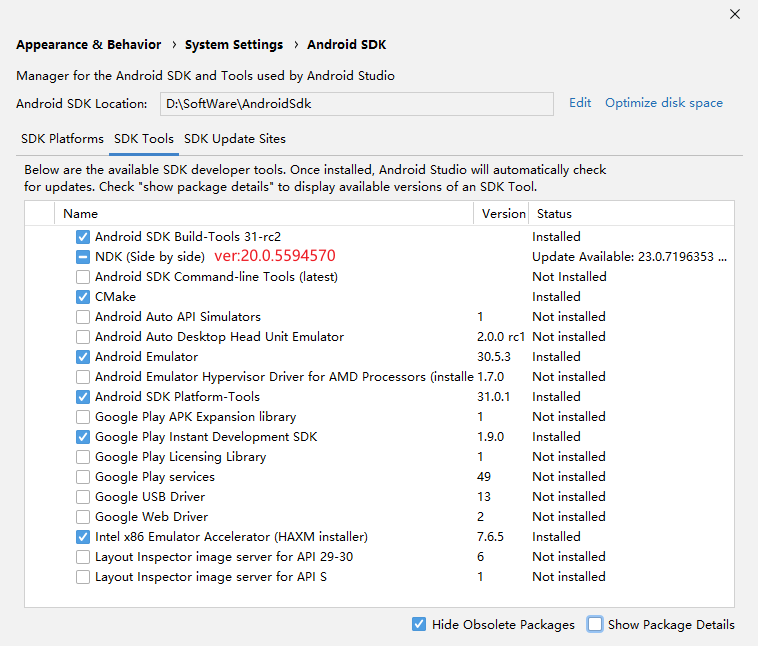Image resolution: width=758 pixels, height=646 pixels.
Task: Select the 'Android Emulator' row name
Action: (x=146, y=357)
